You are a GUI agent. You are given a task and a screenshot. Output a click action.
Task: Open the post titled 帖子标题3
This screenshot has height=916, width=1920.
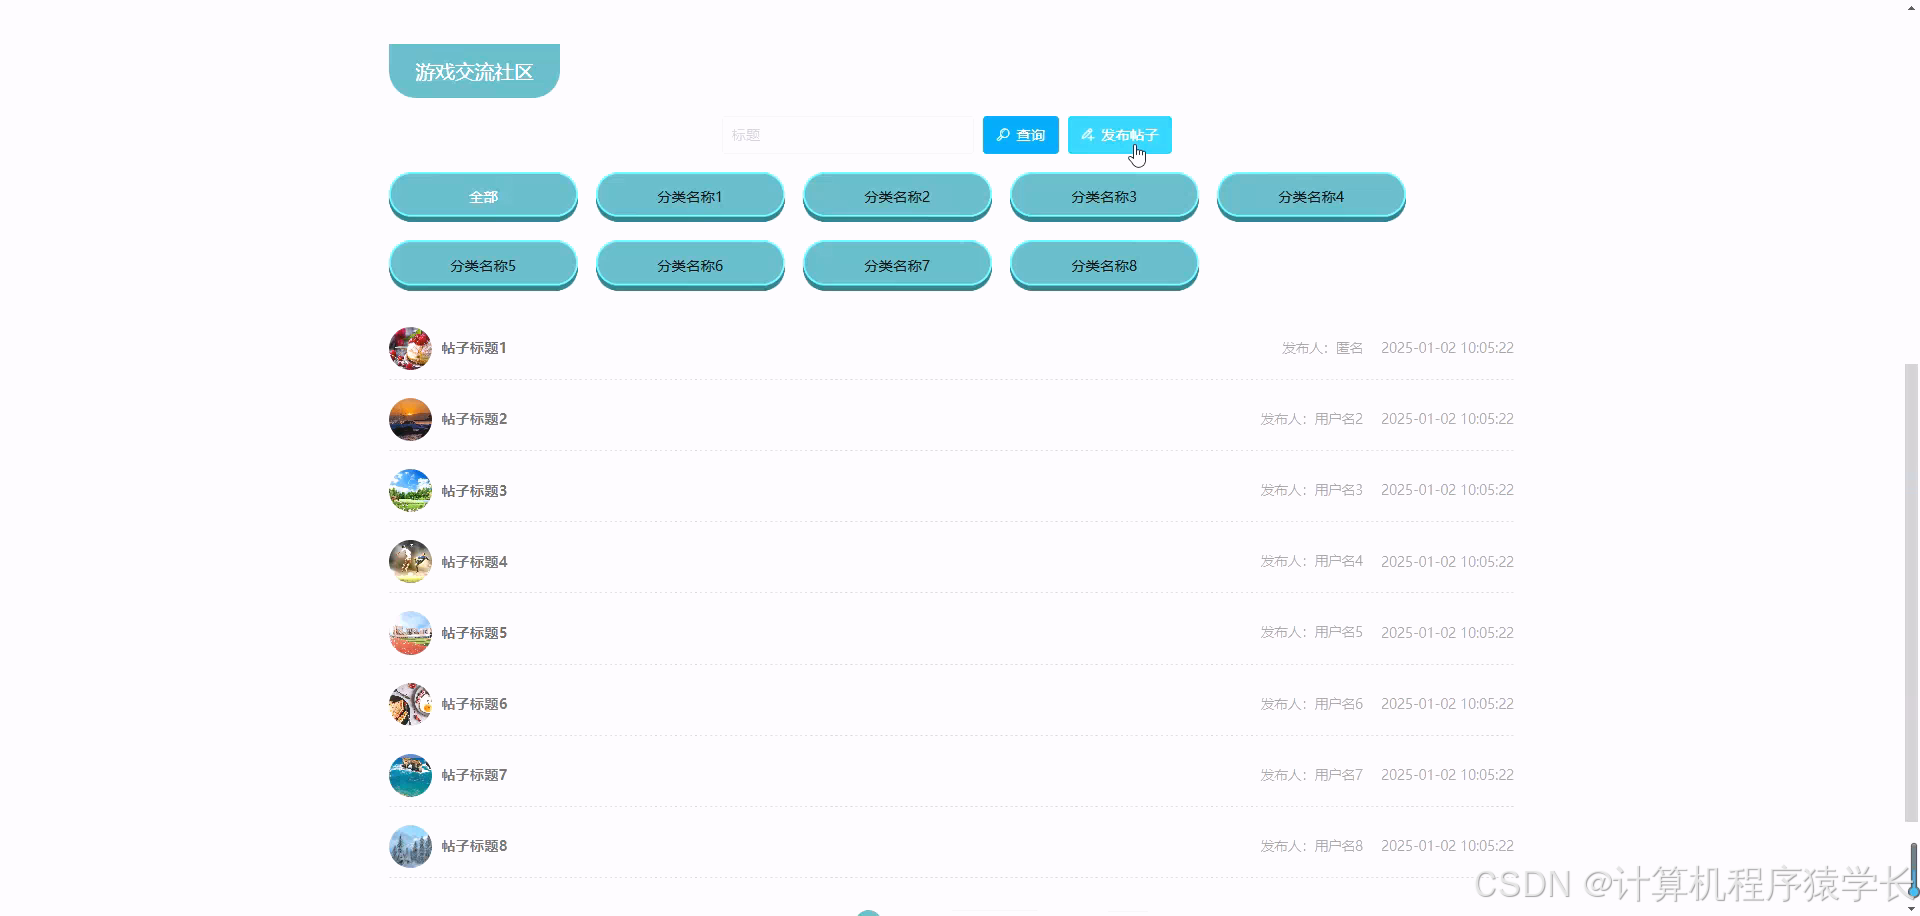474,491
